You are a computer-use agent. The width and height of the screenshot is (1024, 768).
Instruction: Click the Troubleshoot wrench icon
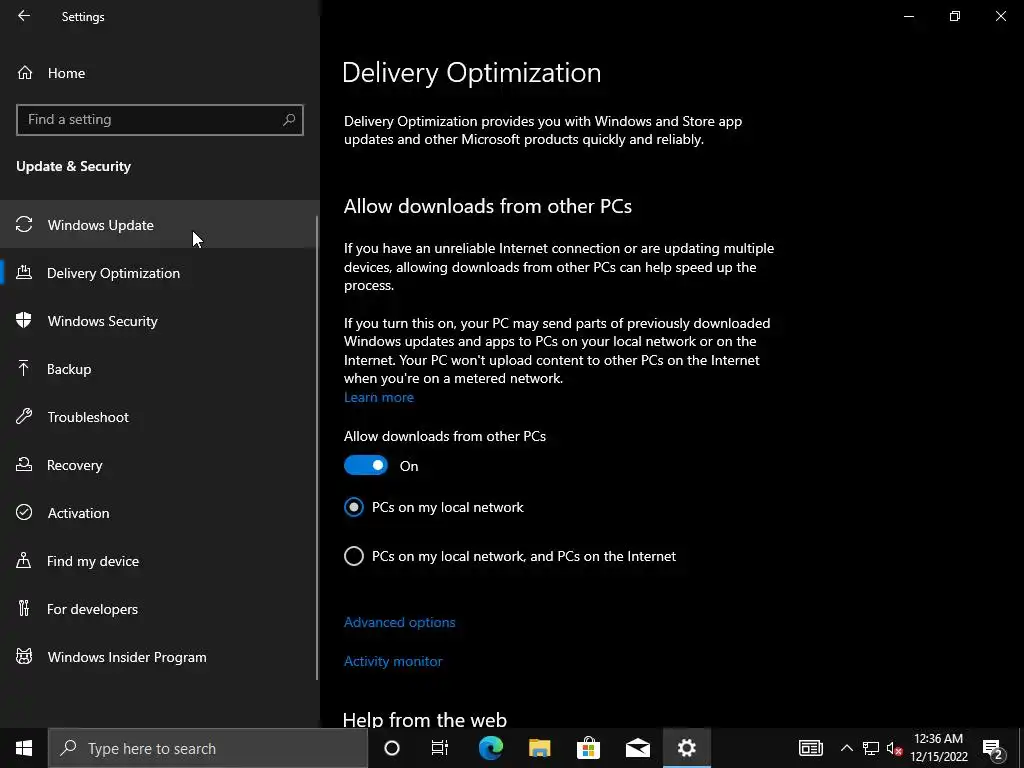point(24,417)
